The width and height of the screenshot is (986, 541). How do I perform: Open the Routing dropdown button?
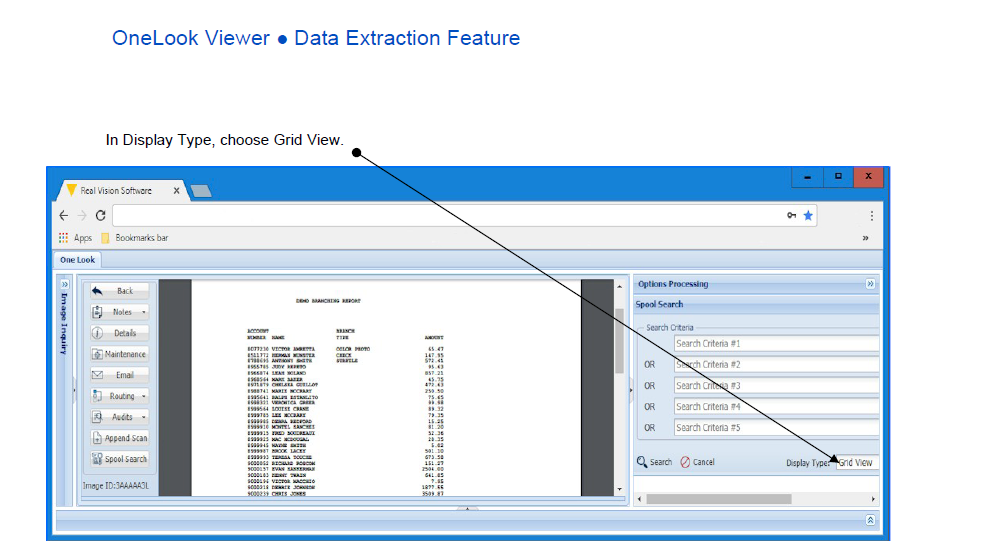tap(119, 396)
